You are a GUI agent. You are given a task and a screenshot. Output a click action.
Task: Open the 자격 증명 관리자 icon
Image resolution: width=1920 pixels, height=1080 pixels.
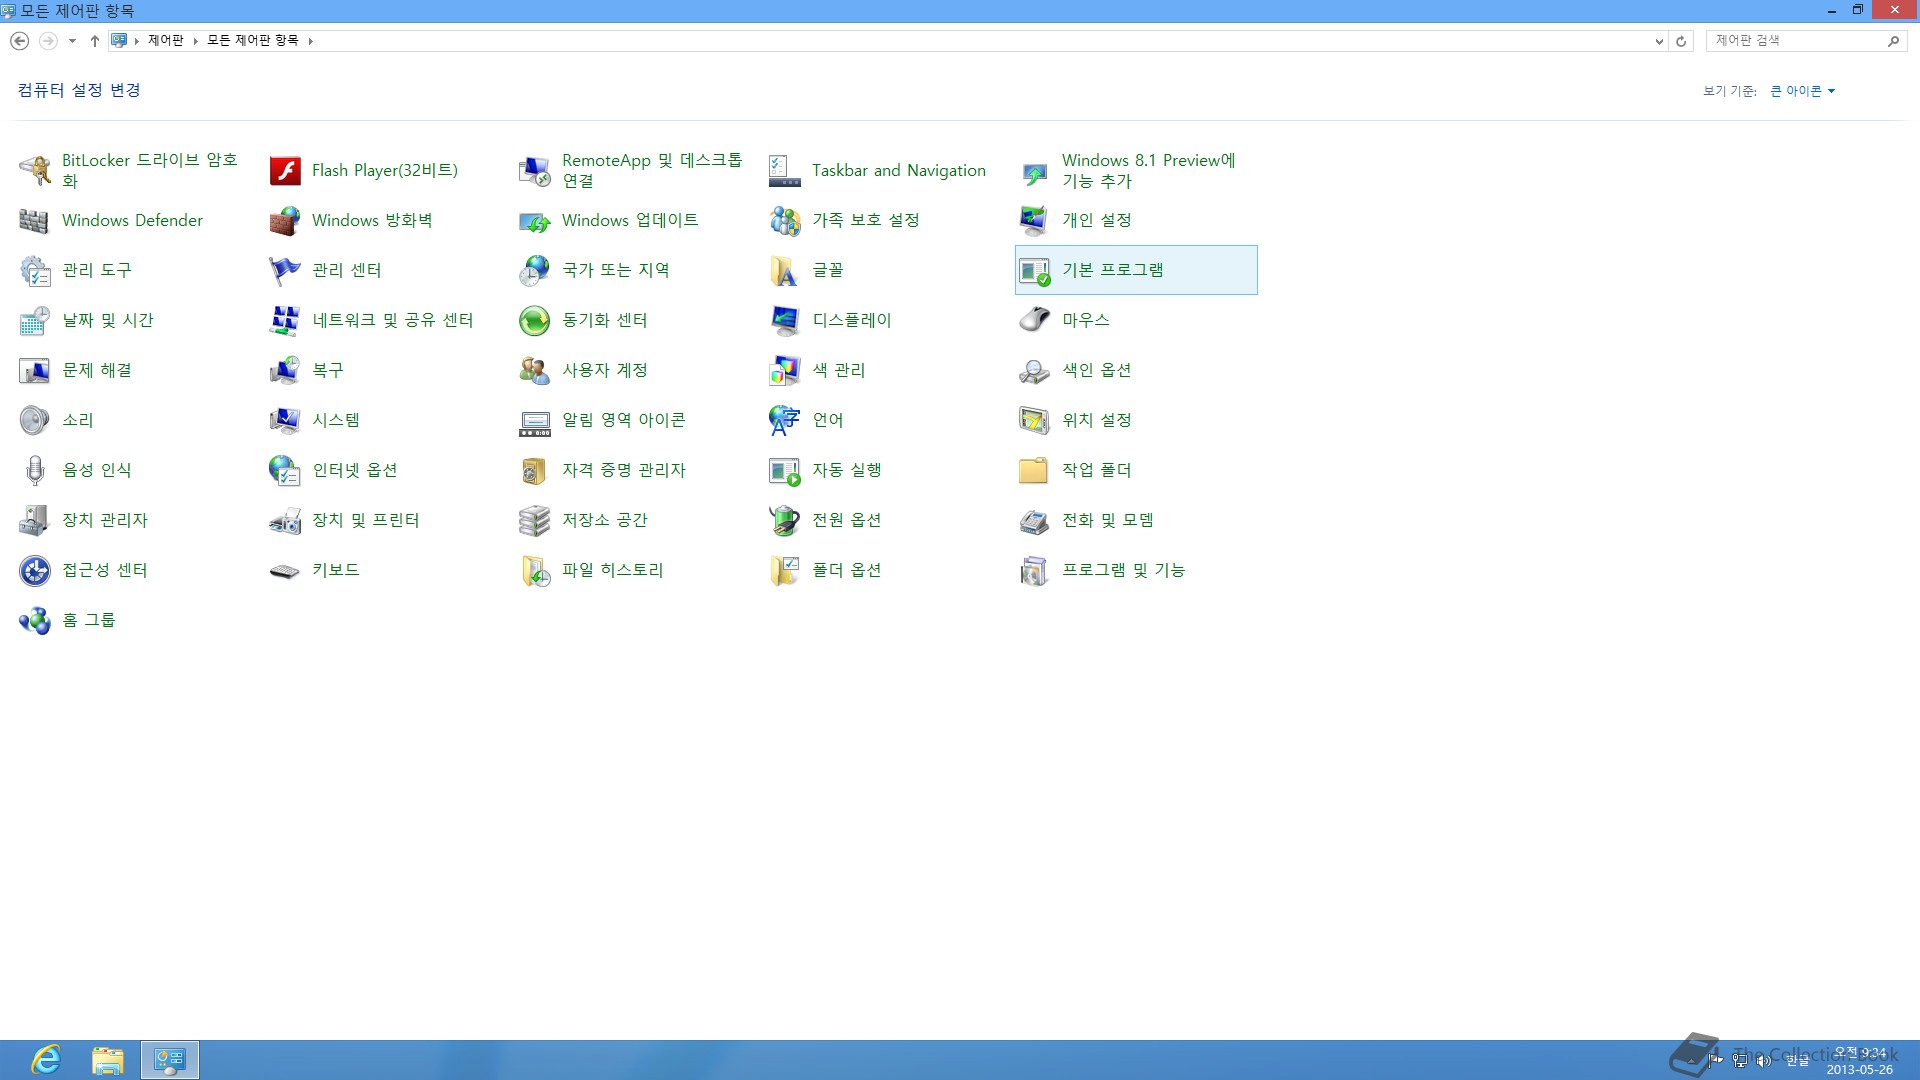click(x=535, y=470)
